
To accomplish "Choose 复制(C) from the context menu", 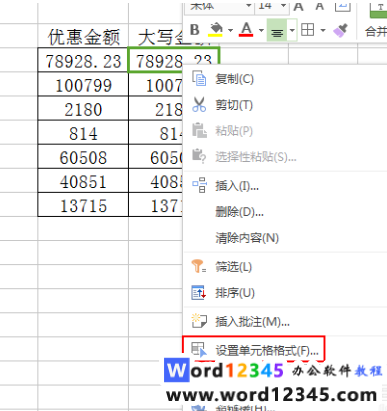I will [286, 79].
